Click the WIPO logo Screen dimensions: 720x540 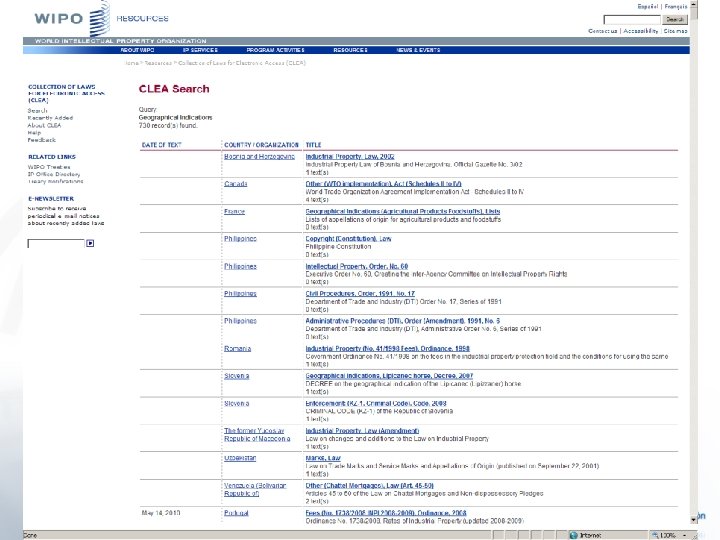[72, 18]
